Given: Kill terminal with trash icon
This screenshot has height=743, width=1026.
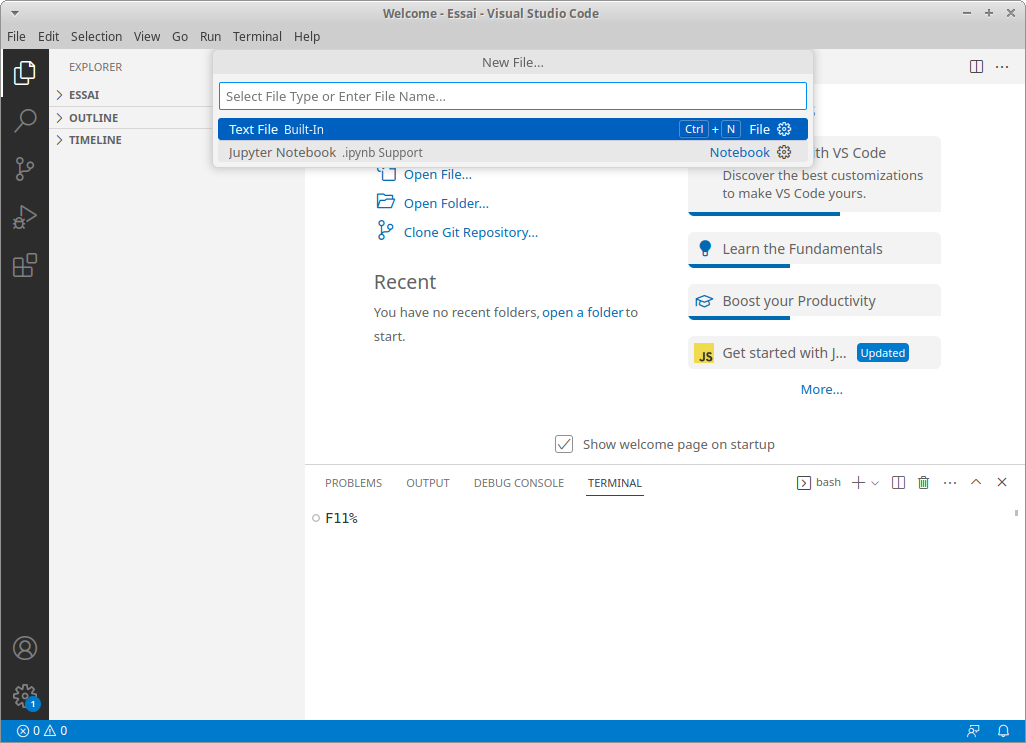Looking at the screenshot, I should pos(923,483).
